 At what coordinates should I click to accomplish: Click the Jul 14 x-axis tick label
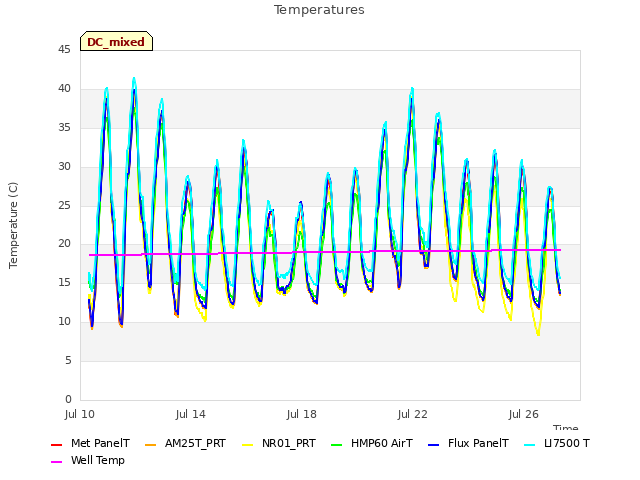191,414
